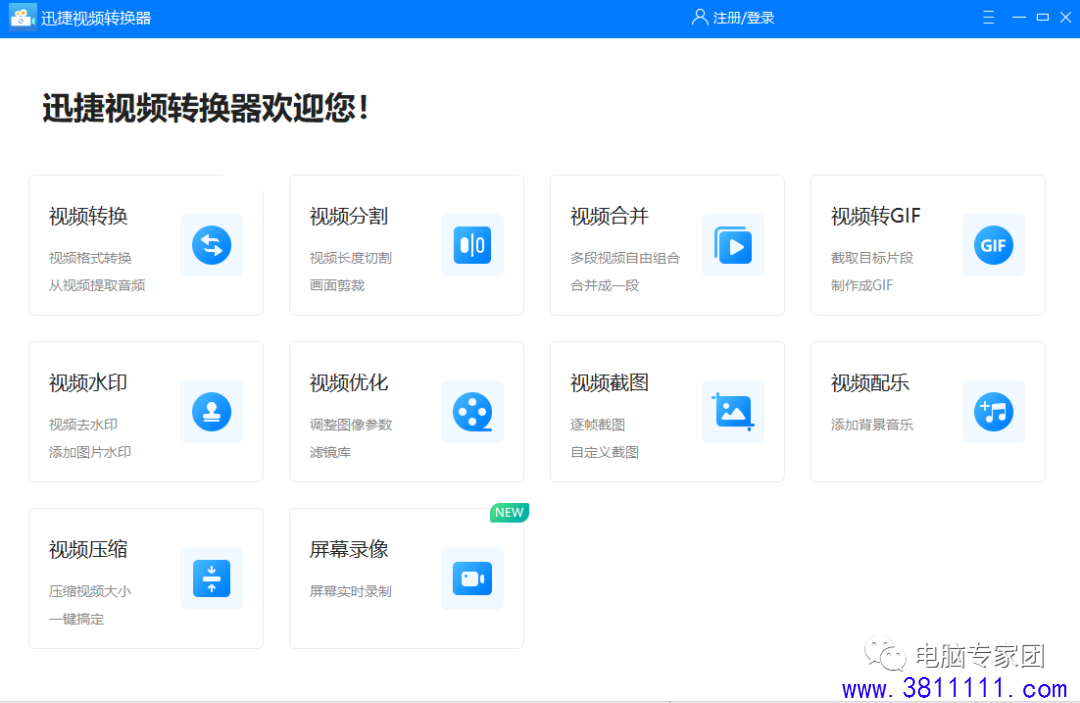Minimize the 迅捷视频转换器 window
This screenshot has width=1080, height=703.
1019,17
